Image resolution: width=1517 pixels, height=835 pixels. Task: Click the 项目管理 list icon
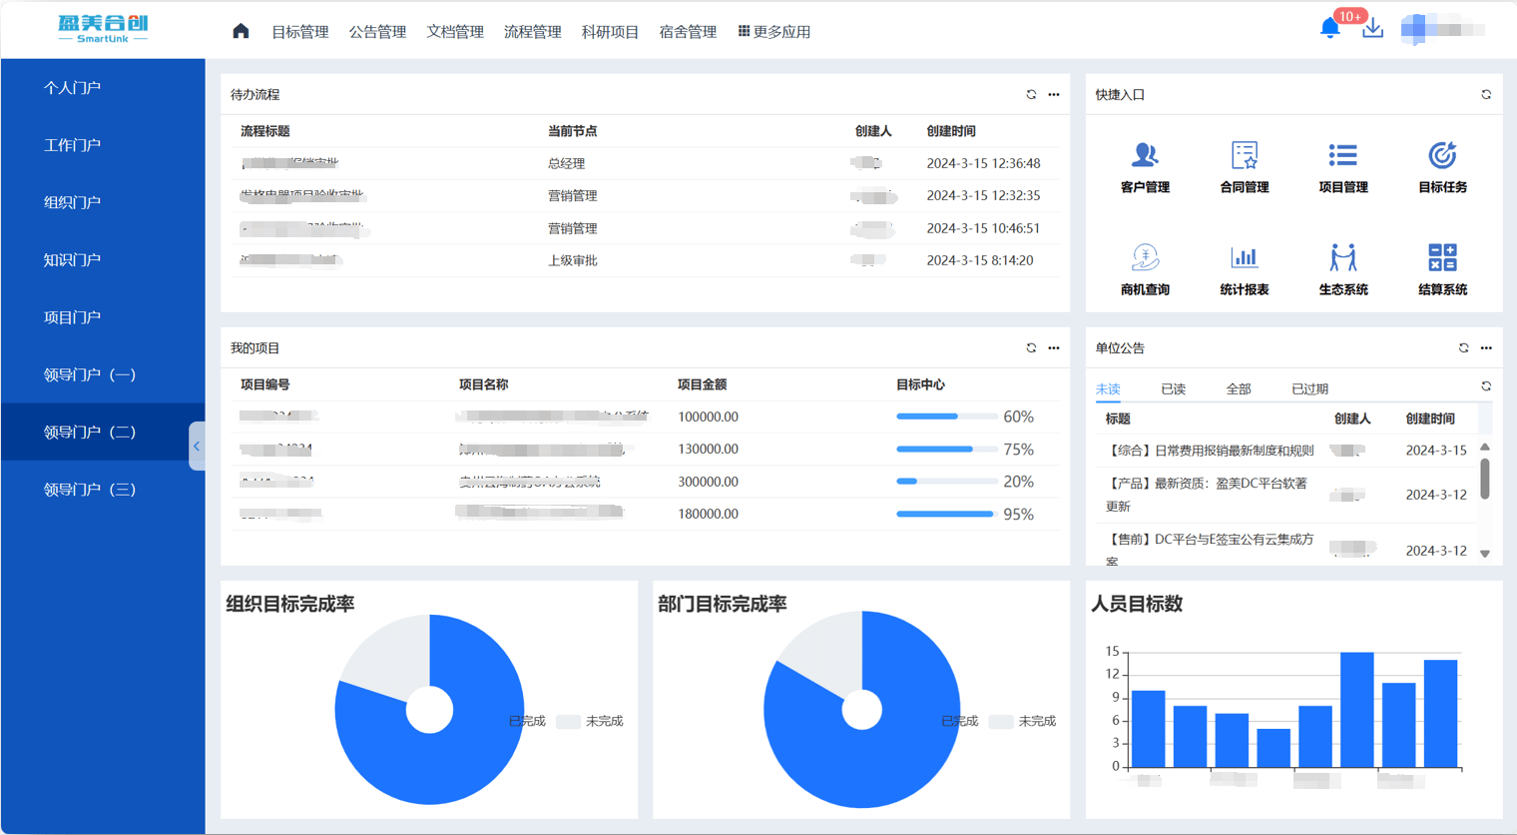pos(1342,156)
